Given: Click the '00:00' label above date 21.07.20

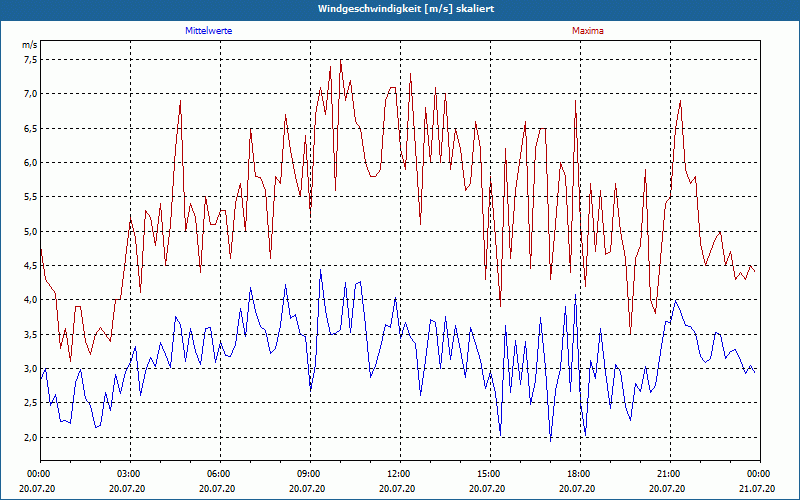Looking at the screenshot, I should (x=760, y=474).
